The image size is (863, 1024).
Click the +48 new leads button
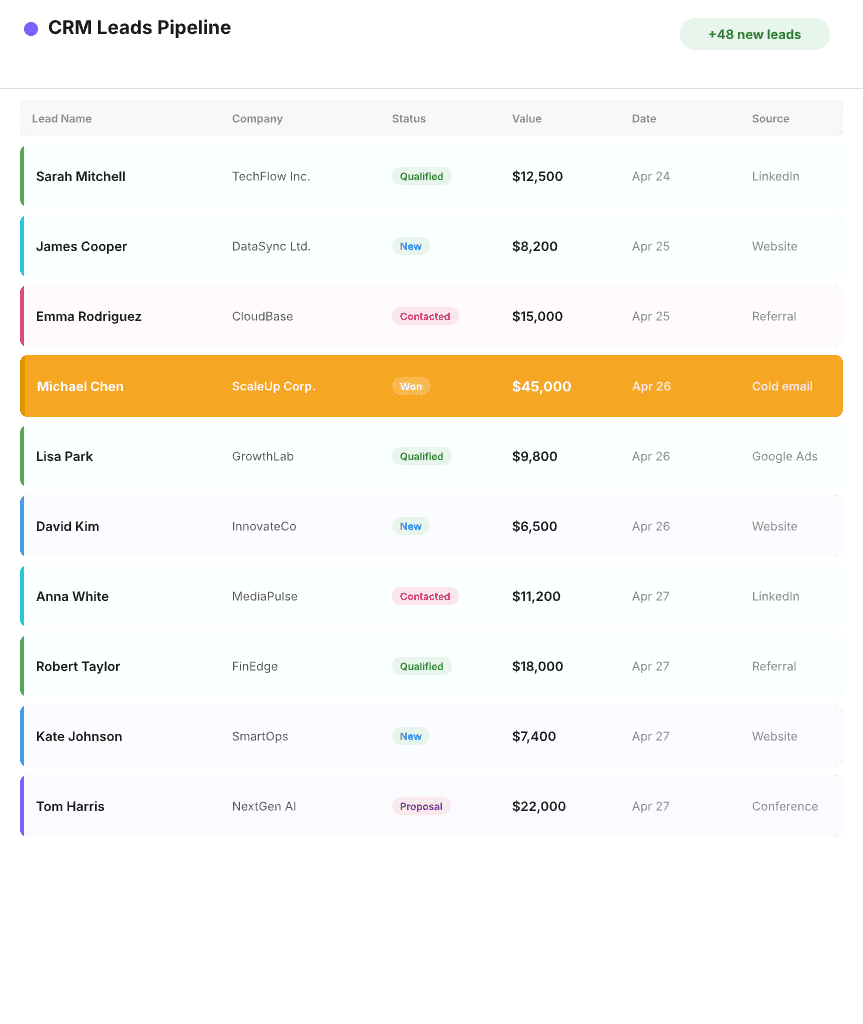[755, 33]
